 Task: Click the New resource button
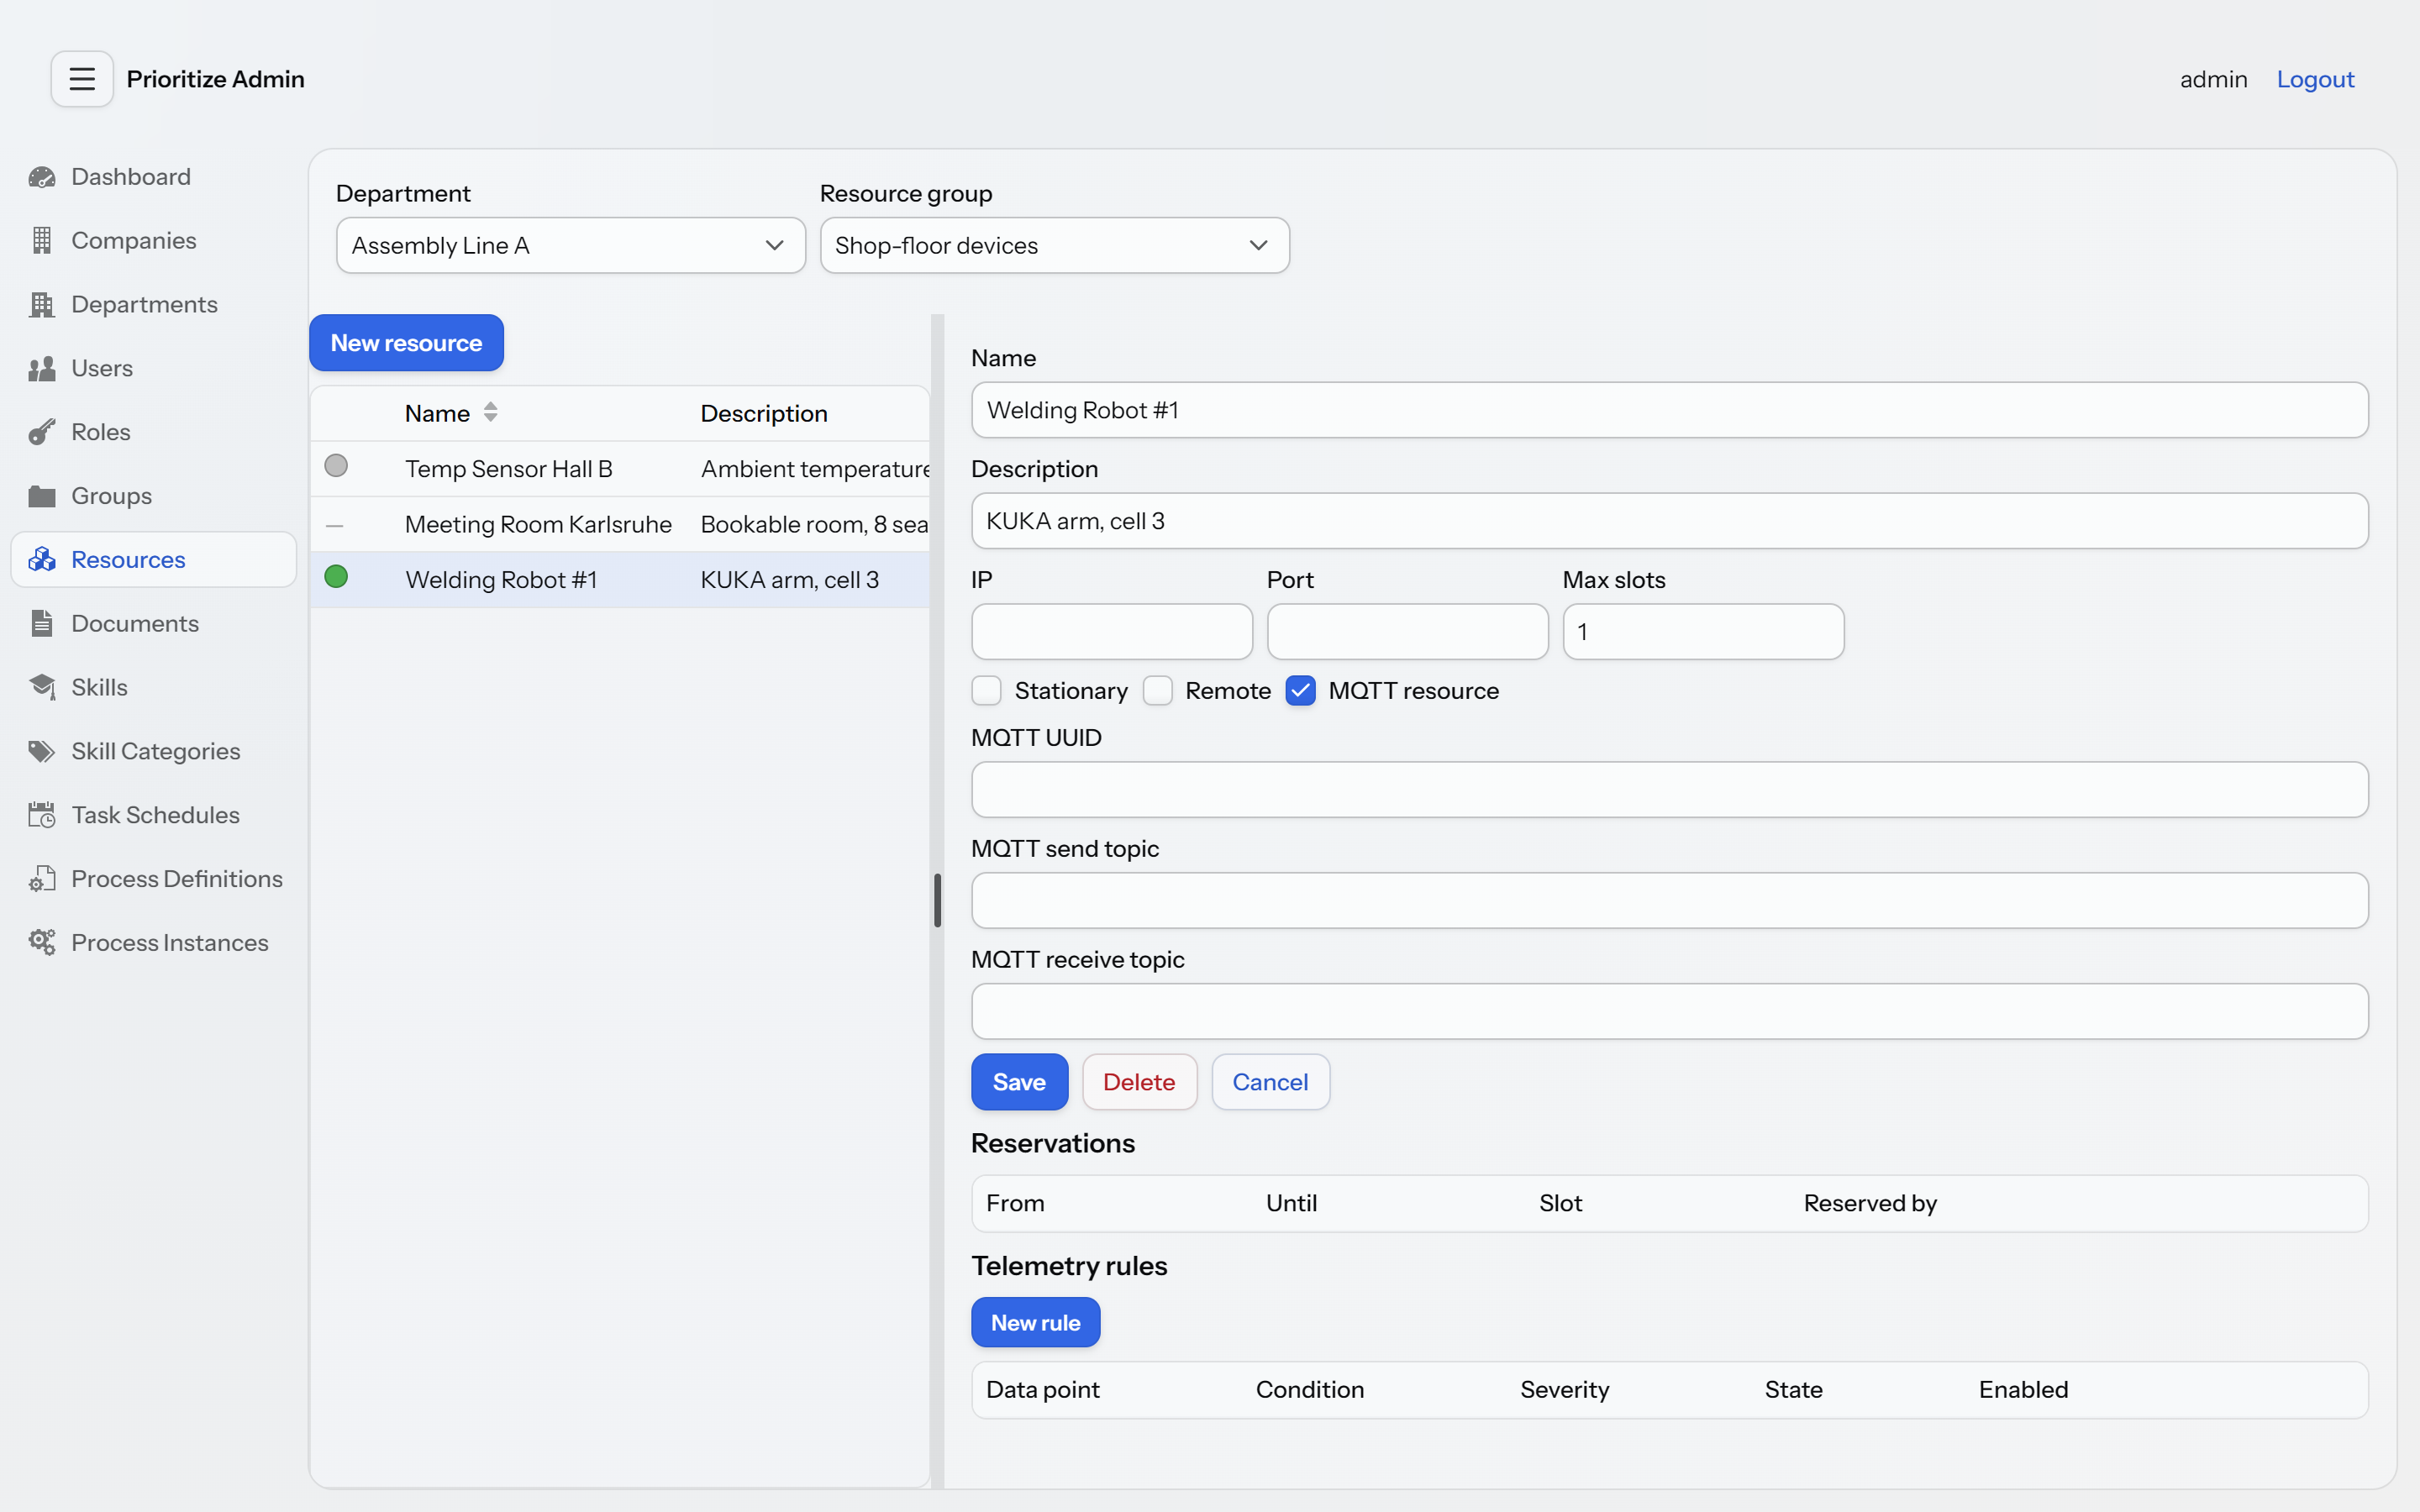coord(406,343)
